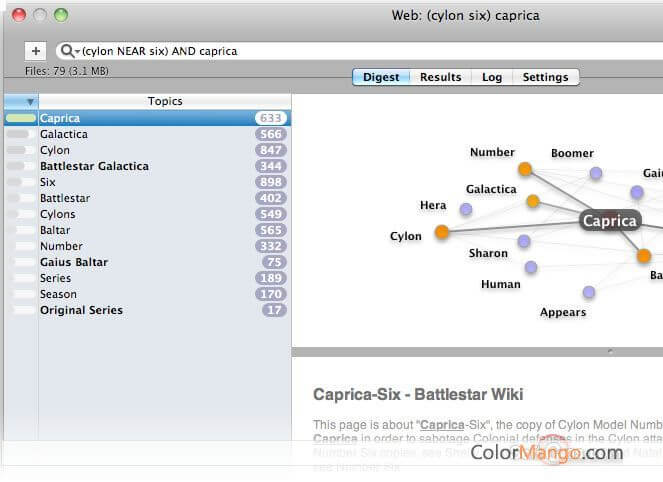Open the Settings tab
The image size is (663, 482).
point(545,77)
